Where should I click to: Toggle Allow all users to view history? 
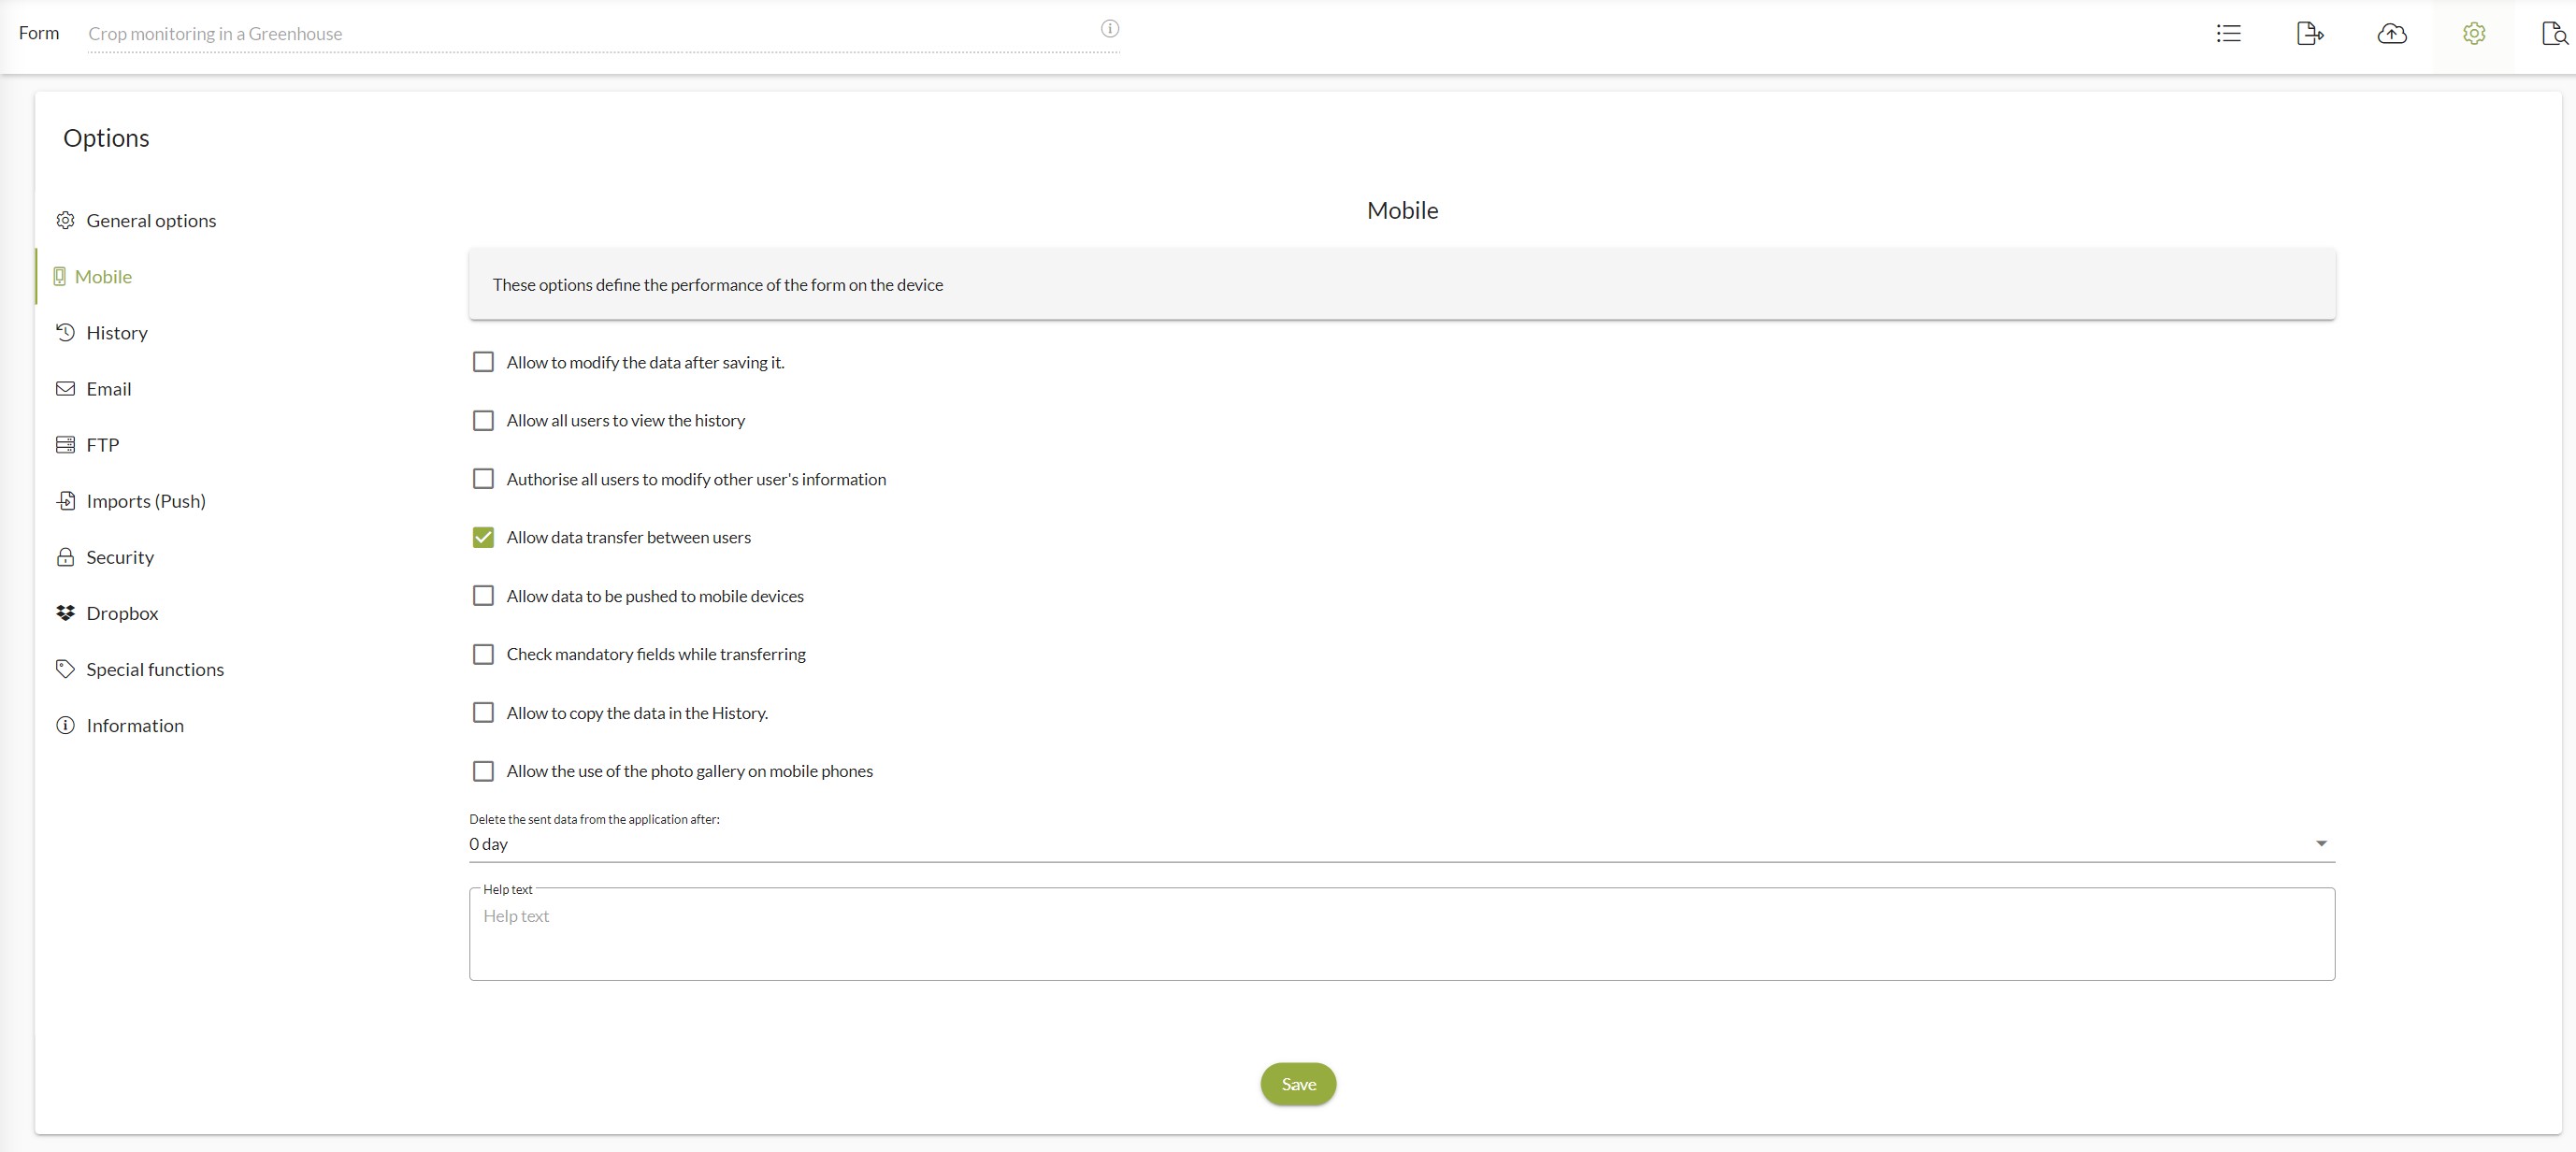(483, 419)
